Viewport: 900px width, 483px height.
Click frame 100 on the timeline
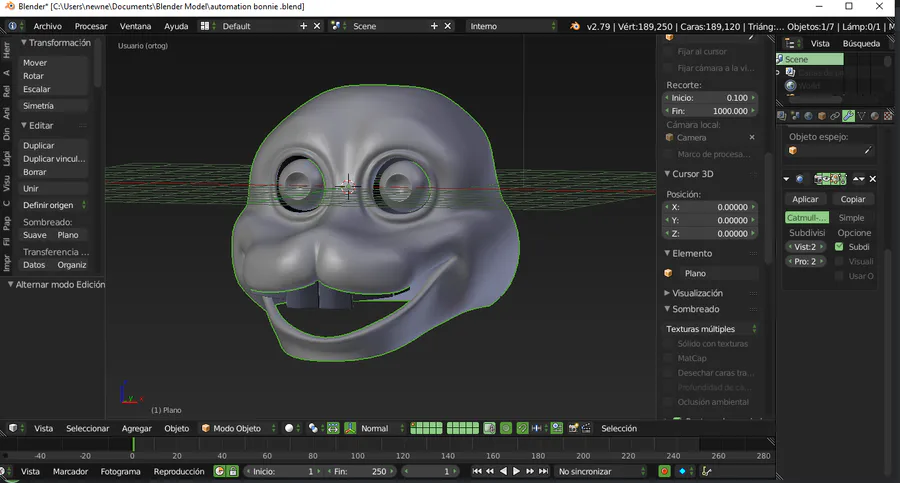coord(358,456)
